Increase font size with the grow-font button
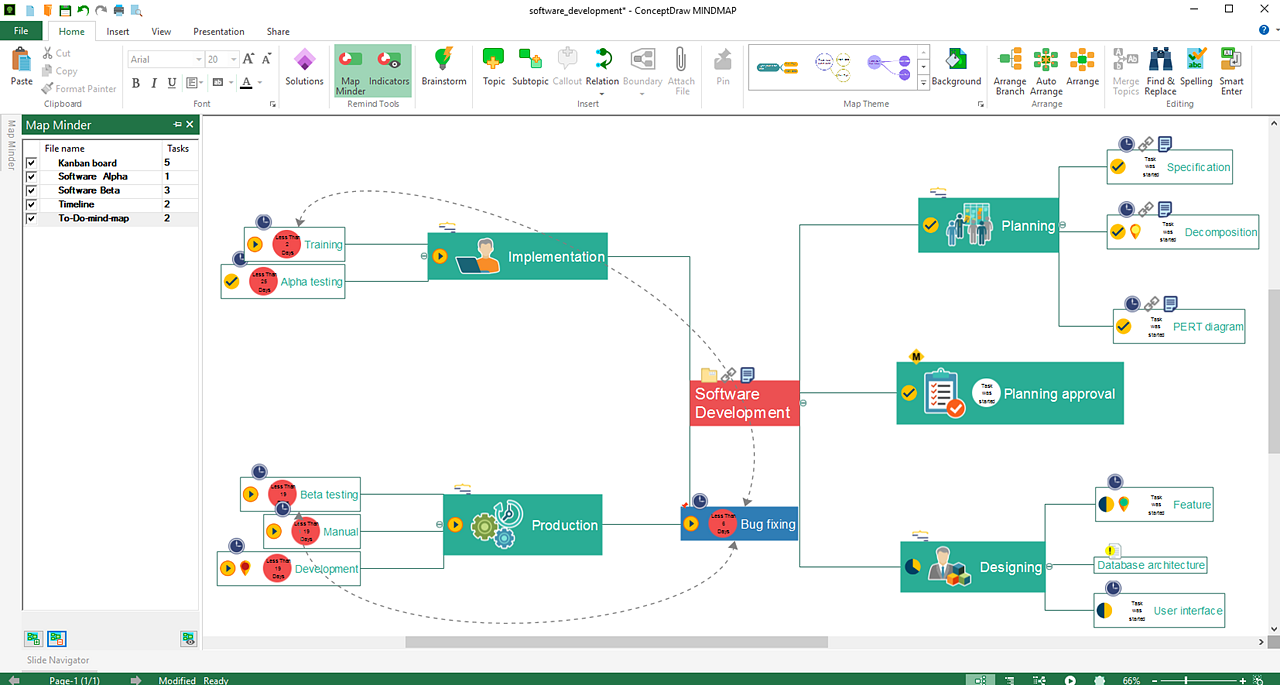The height and width of the screenshot is (685, 1280). coord(250,60)
